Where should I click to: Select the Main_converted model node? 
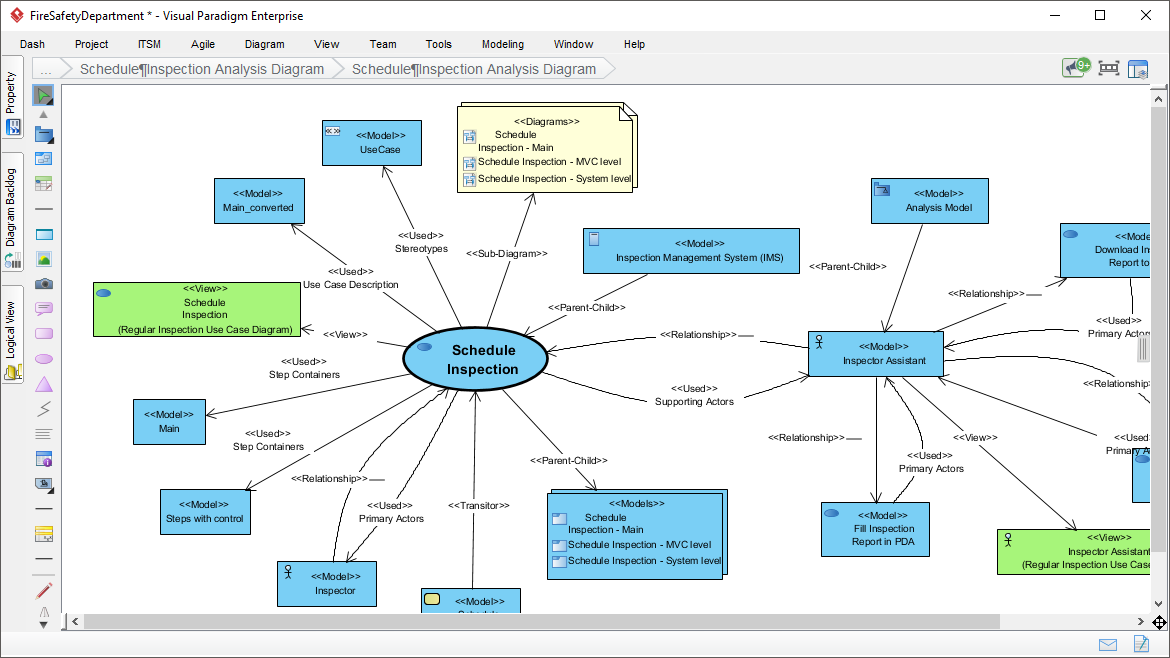click(x=259, y=201)
